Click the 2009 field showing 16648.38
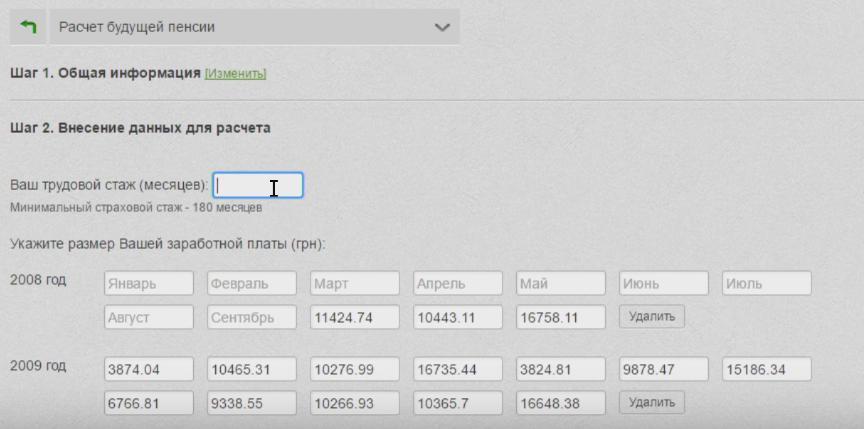Viewport: 864px width, 429px height. (x=561, y=403)
